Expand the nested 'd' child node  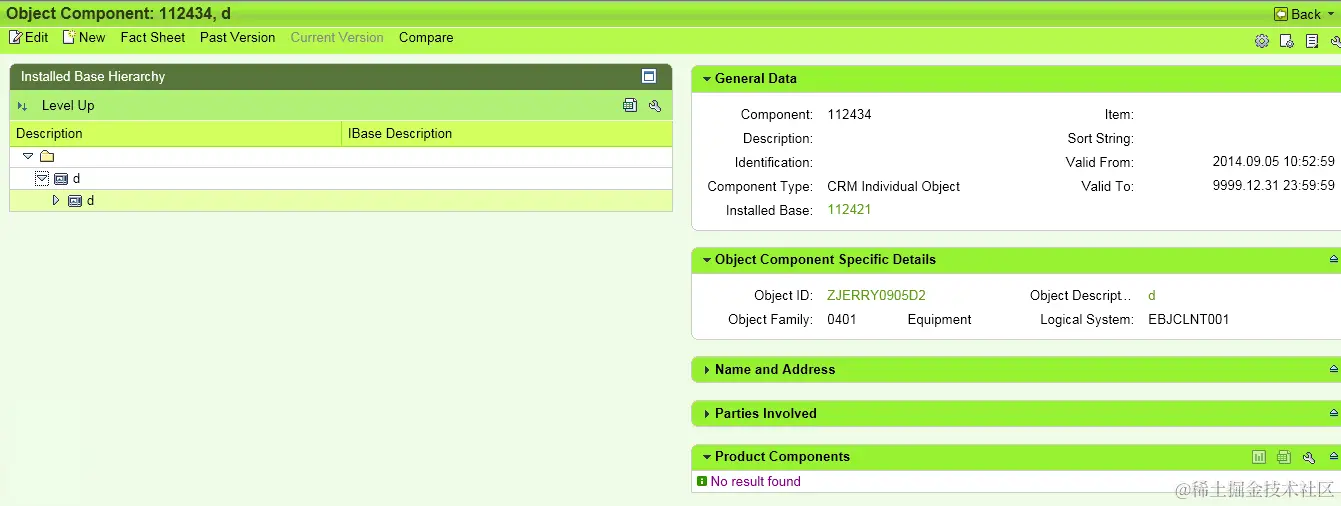[x=56, y=200]
